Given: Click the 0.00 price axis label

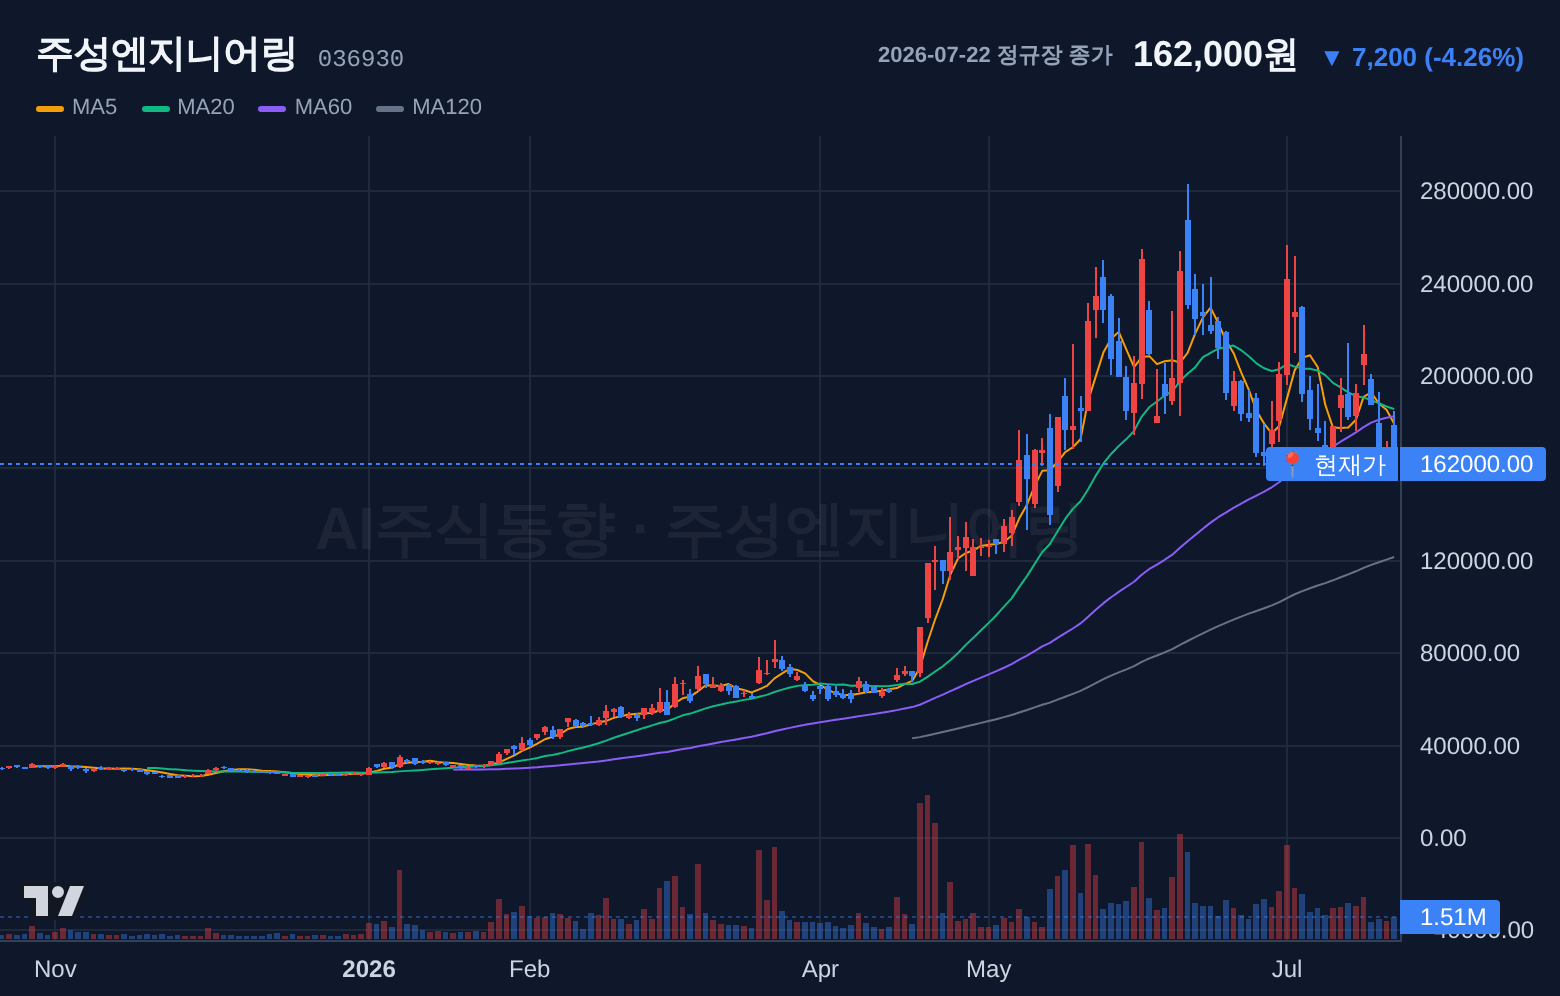Looking at the screenshot, I should [x=1443, y=838].
